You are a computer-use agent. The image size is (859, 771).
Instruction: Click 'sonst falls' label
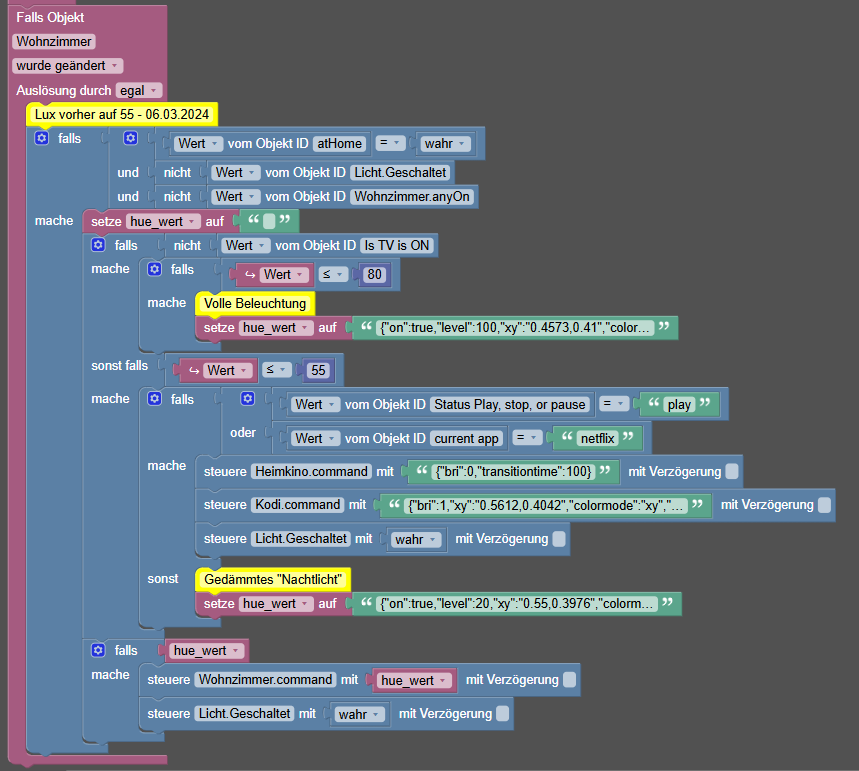pos(119,365)
